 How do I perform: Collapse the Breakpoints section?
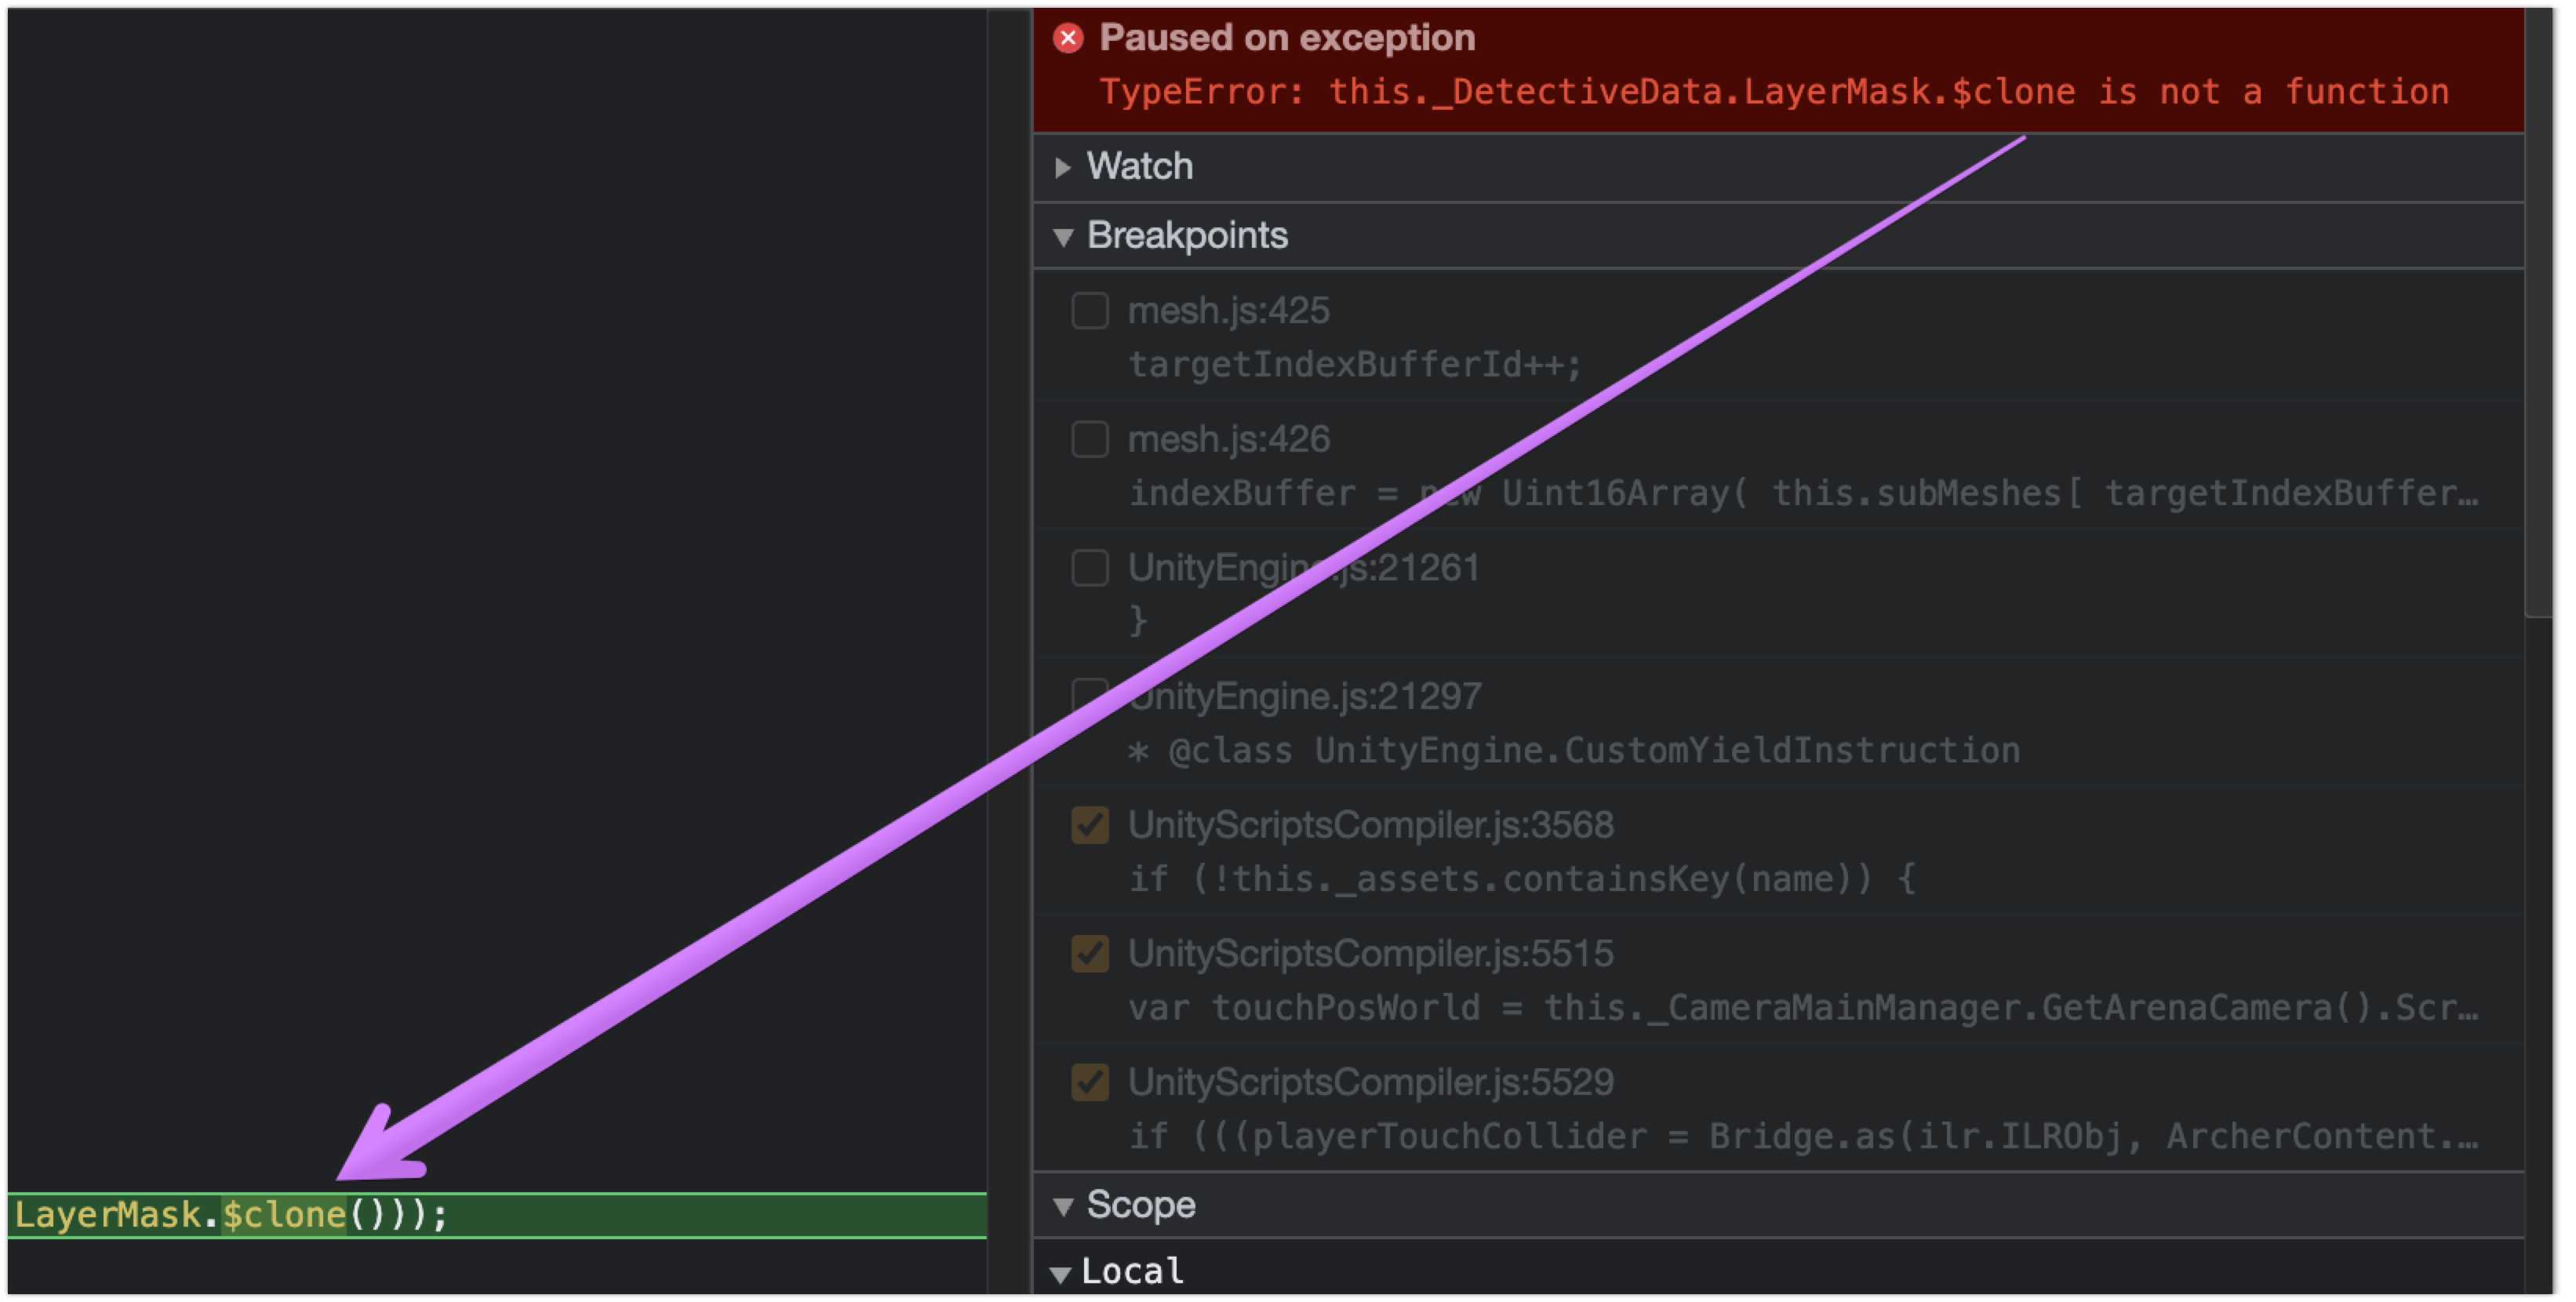pyautogui.click(x=1063, y=237)
